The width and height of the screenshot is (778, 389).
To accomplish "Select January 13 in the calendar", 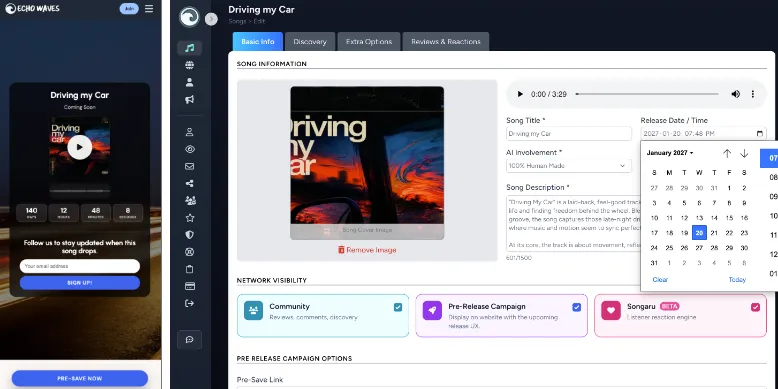I will click(x=699, y=218).
